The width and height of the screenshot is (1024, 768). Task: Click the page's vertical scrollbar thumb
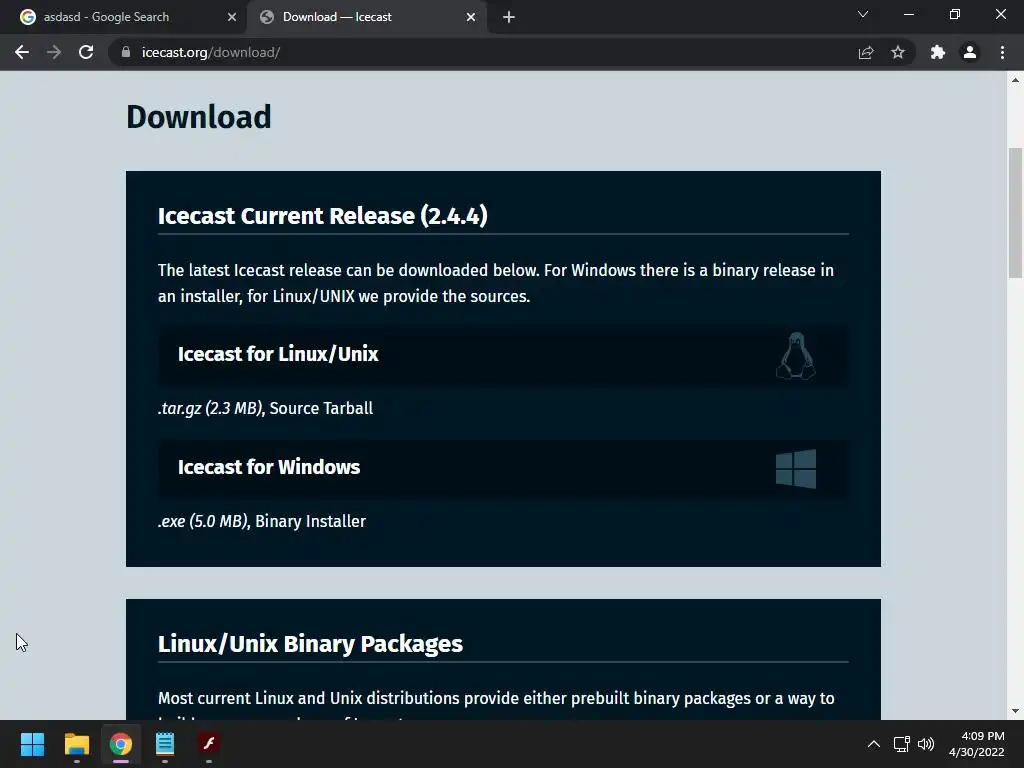[1015, 212]
